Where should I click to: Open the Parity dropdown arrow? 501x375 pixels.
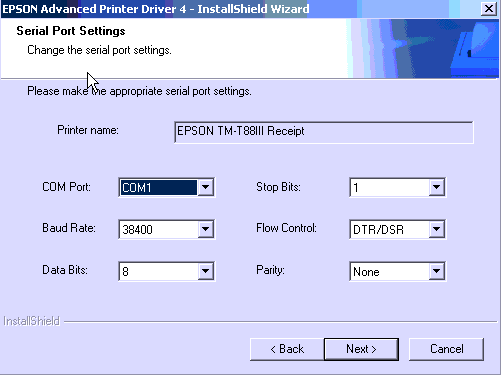(436, 271)
